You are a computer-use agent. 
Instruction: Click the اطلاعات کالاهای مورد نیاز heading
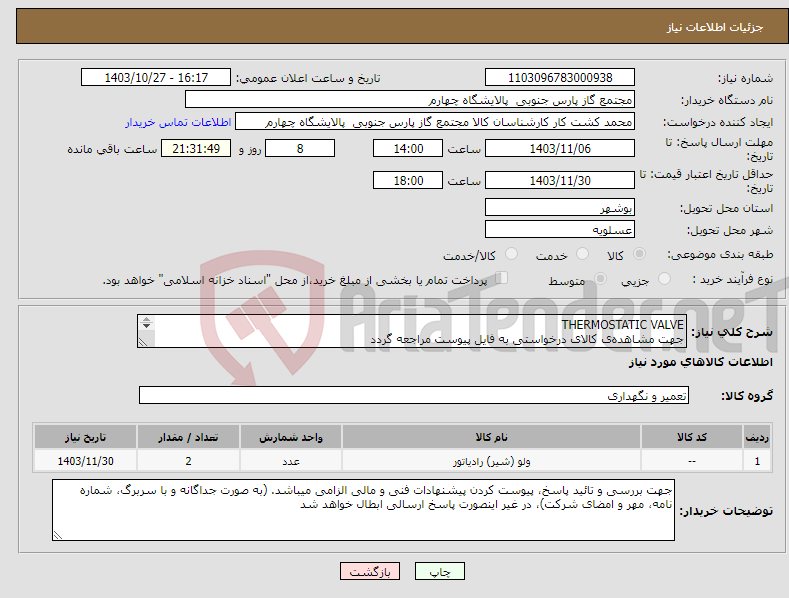pos(700,362)
